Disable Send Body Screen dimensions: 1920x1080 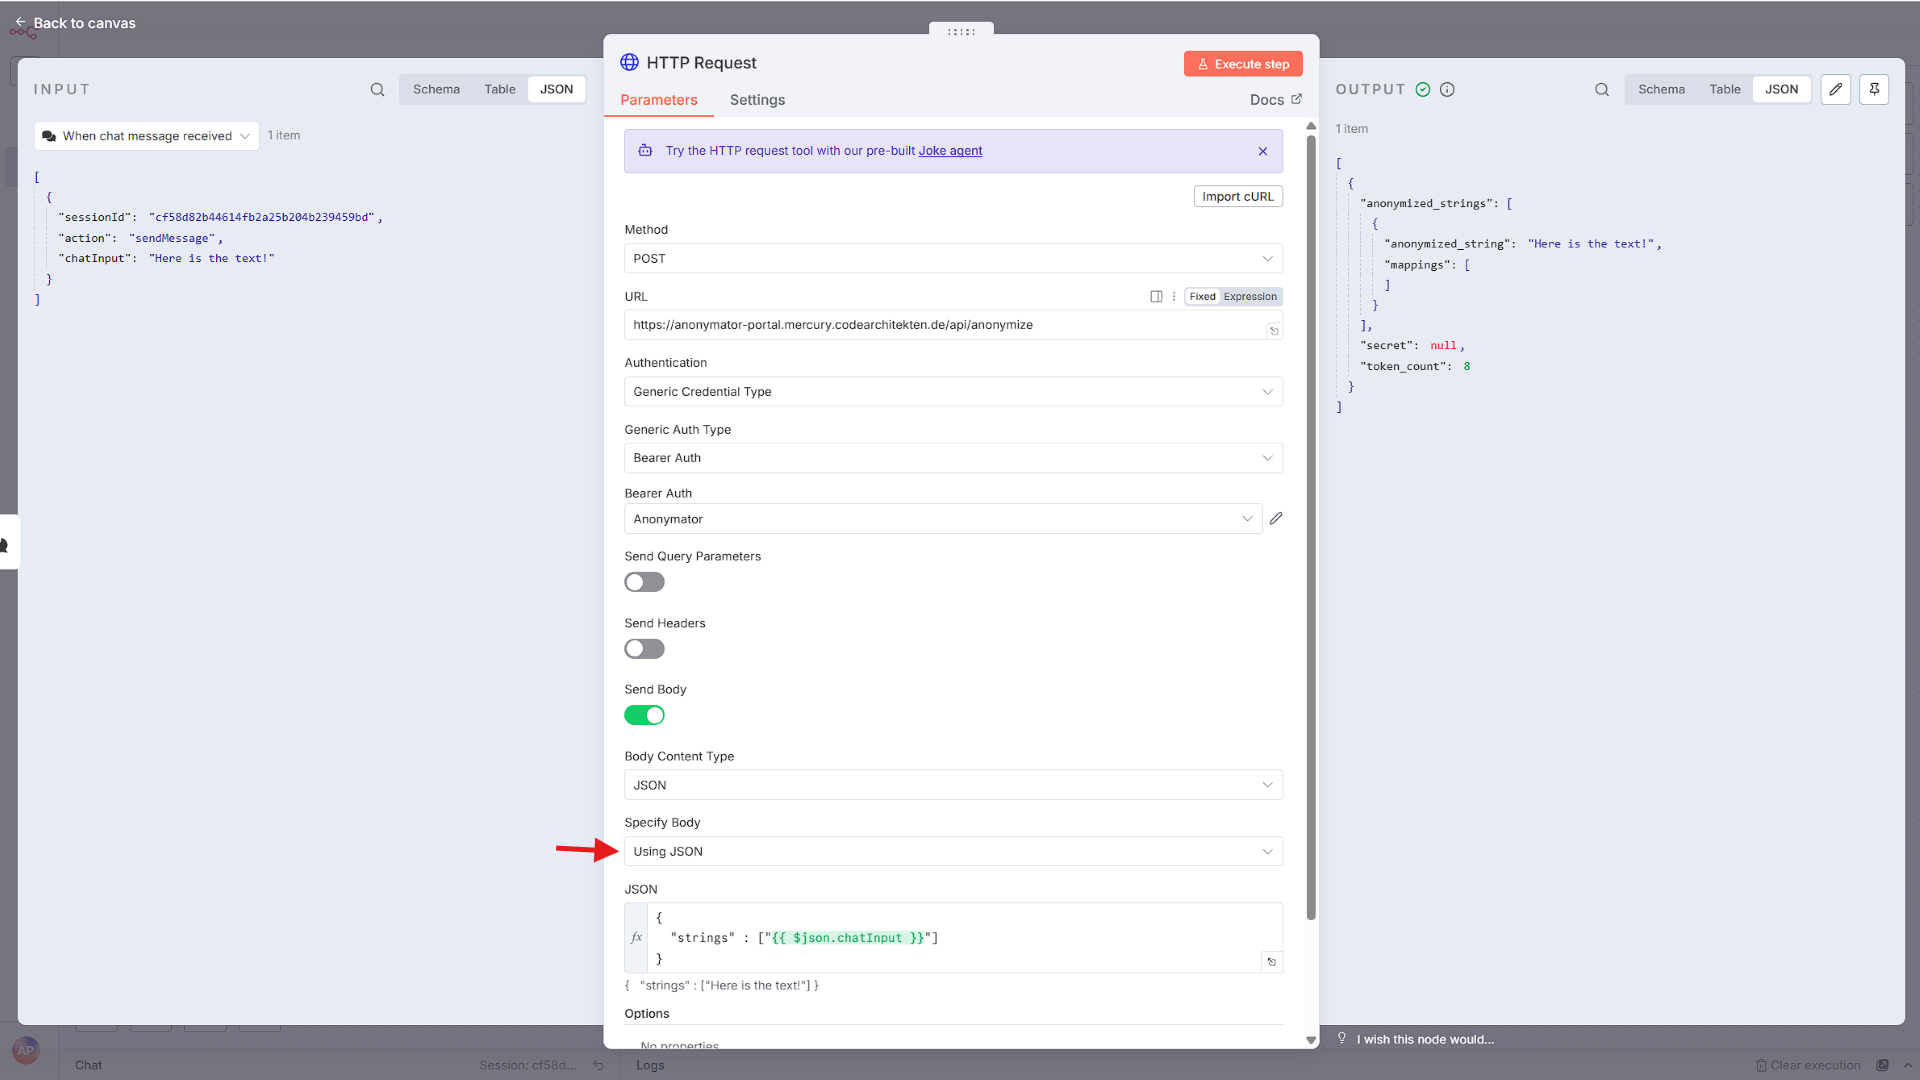pos(644,715)
